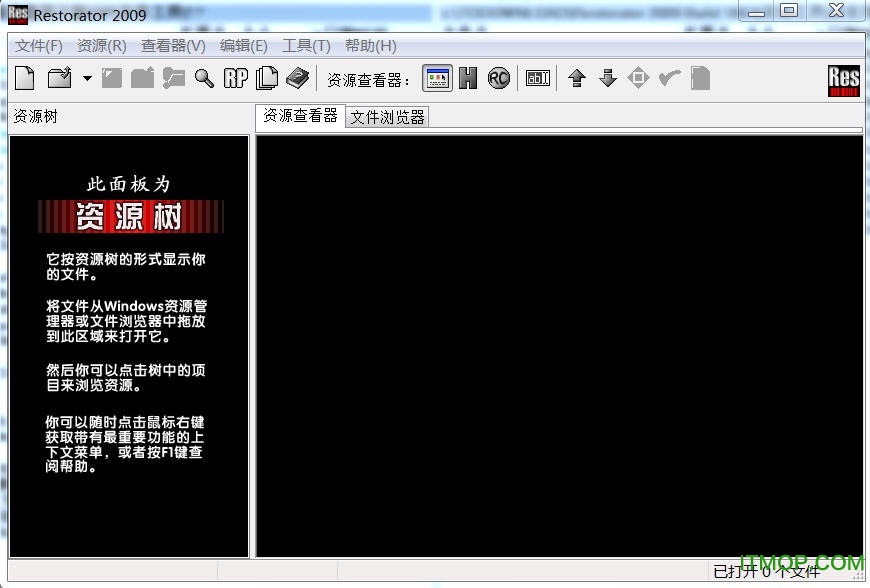Click the 已打开 0 个文件 status area
870x588 pixels.
pos(765,572)
